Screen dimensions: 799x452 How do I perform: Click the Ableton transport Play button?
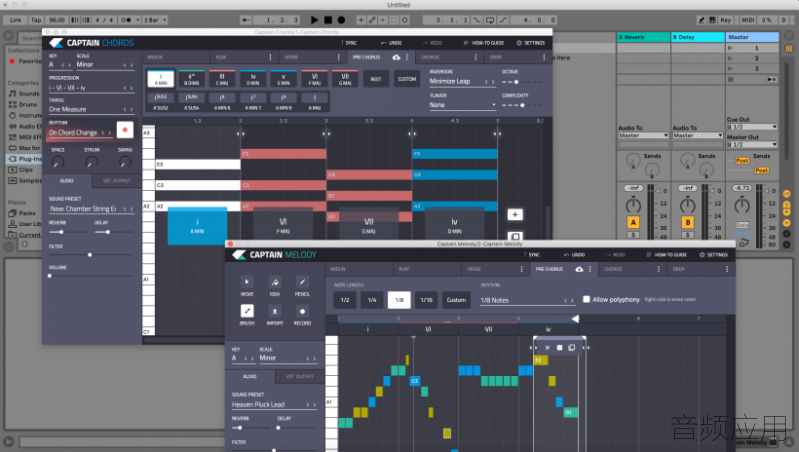[314, 20]
